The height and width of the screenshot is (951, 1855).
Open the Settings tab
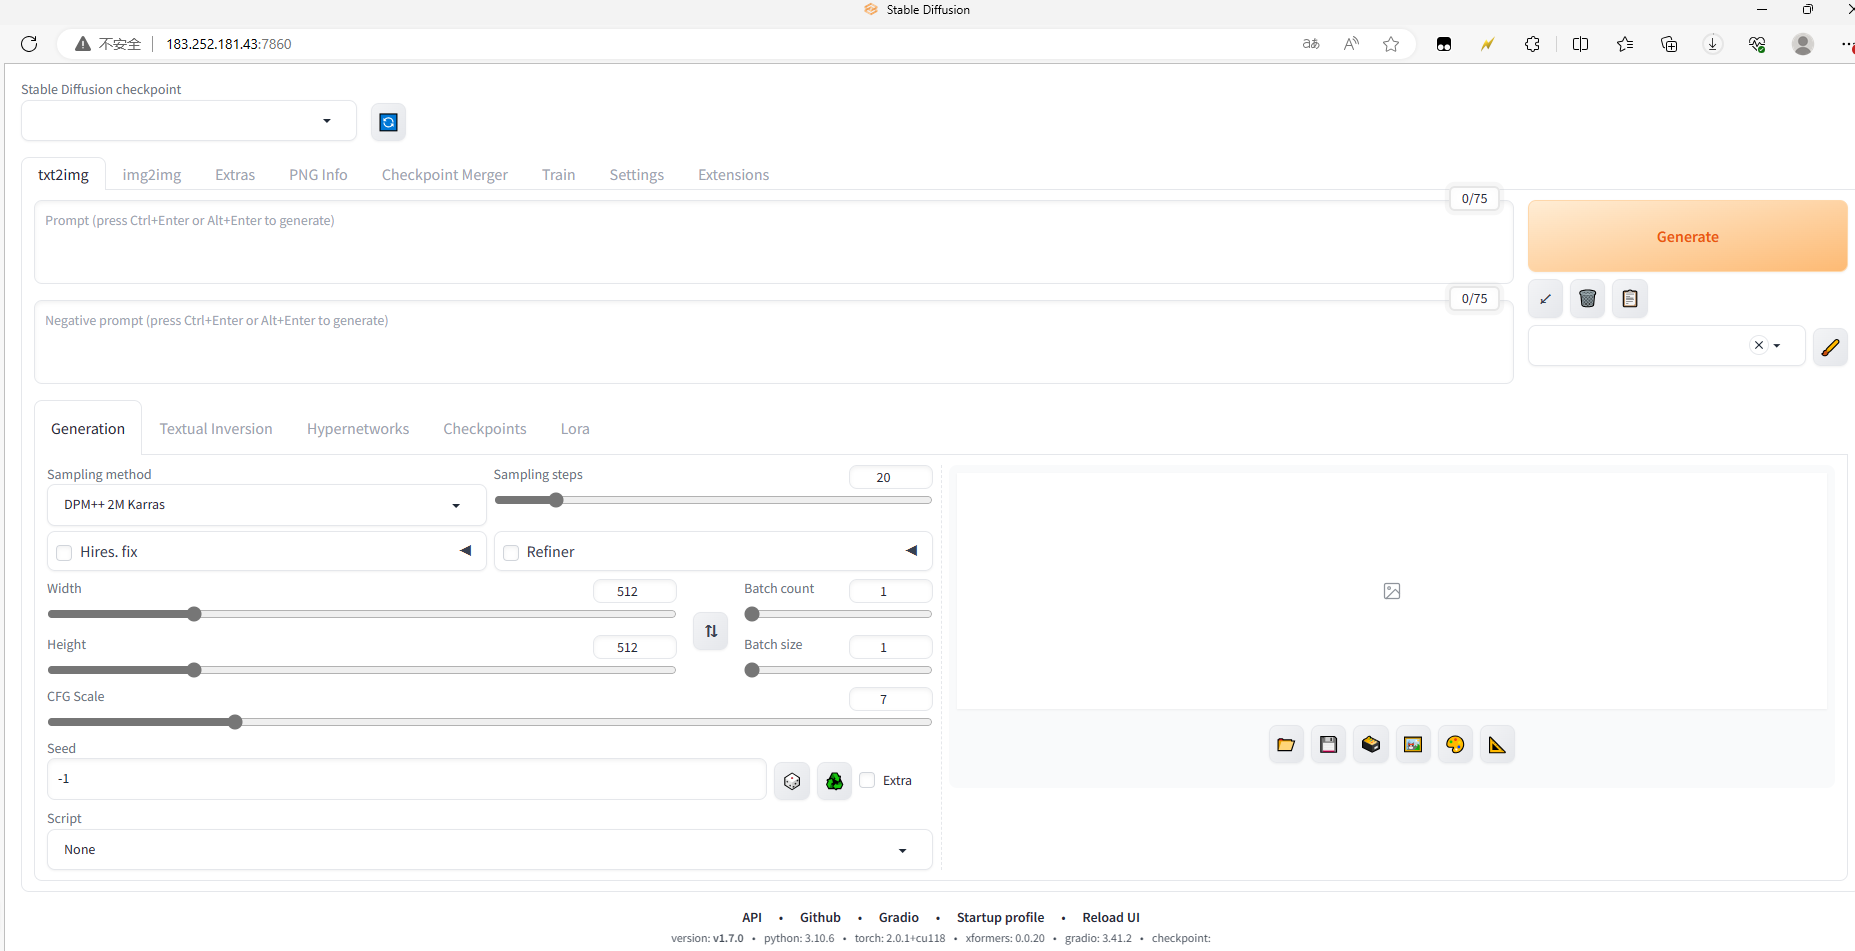[637, 175]
